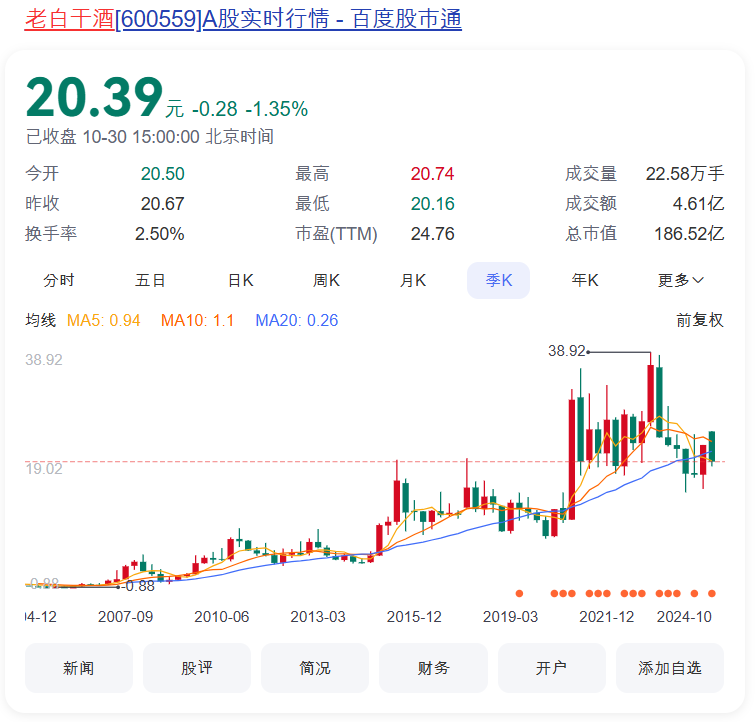This screenshot has height=722, width=755.
Task: Click the MA10: 1.1 indicator label
Action: [x=197, y=320]
